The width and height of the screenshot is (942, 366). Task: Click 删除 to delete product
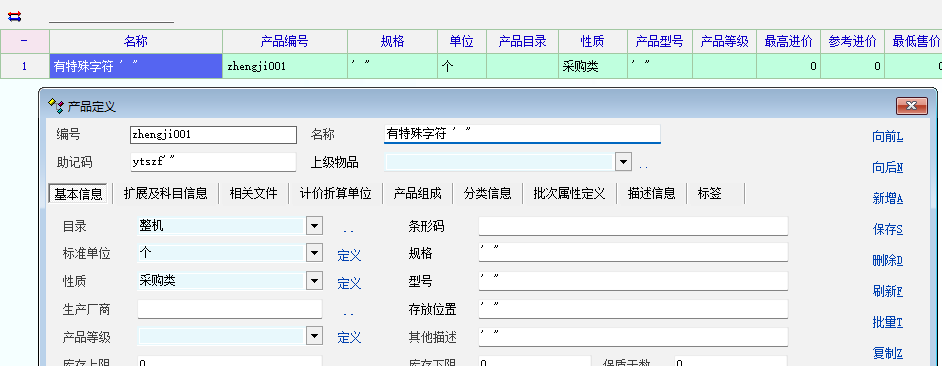click(x=887, y=260)
